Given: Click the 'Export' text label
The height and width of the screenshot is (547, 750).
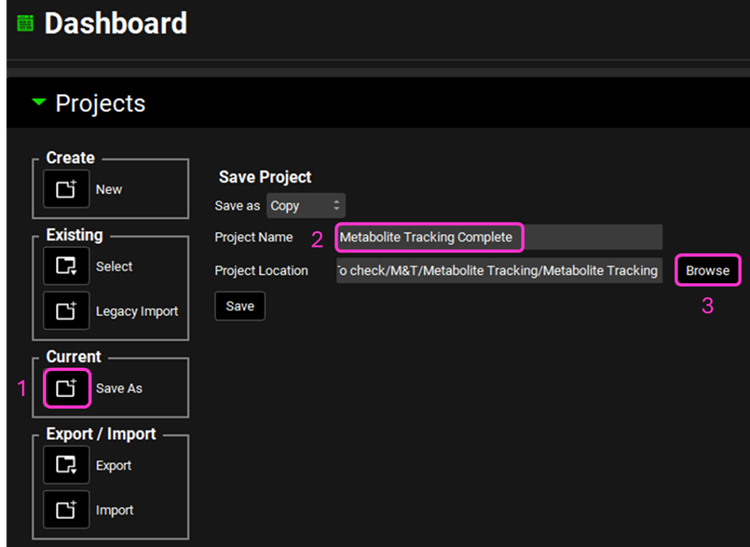Looking at the screenshot, I should 114,465.
